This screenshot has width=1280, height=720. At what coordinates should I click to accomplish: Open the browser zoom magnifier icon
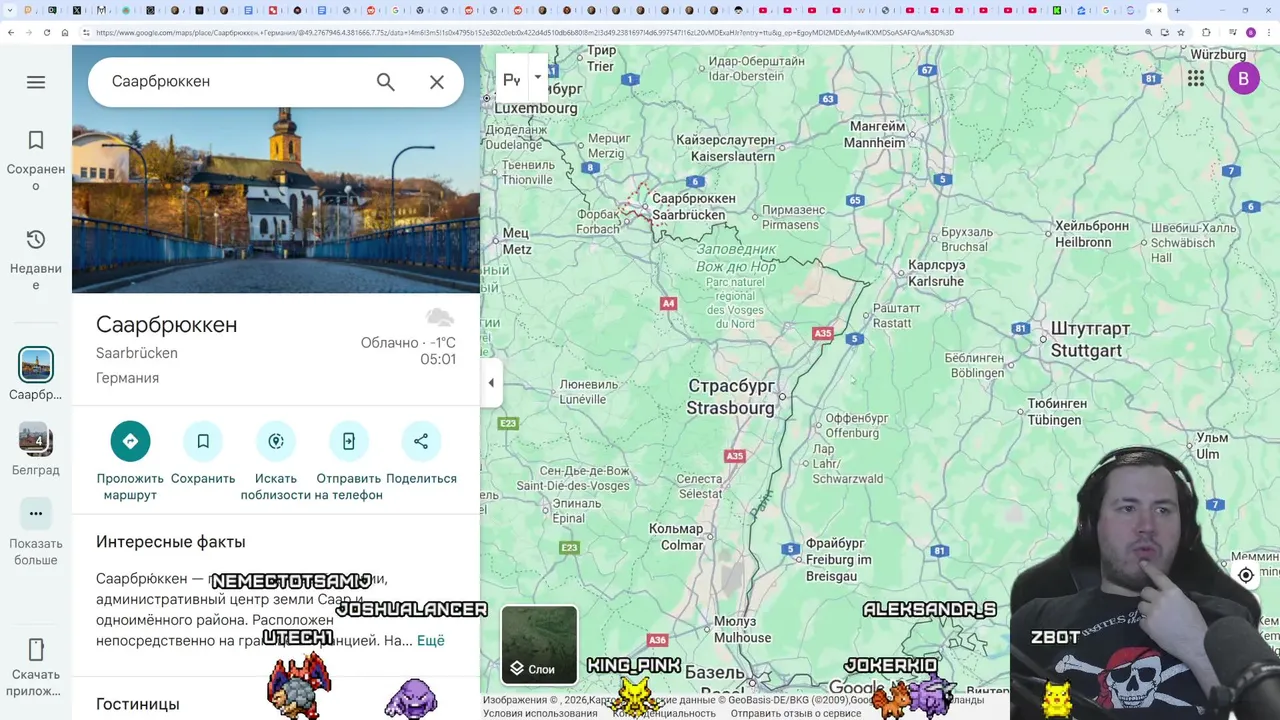[1148, 32]
